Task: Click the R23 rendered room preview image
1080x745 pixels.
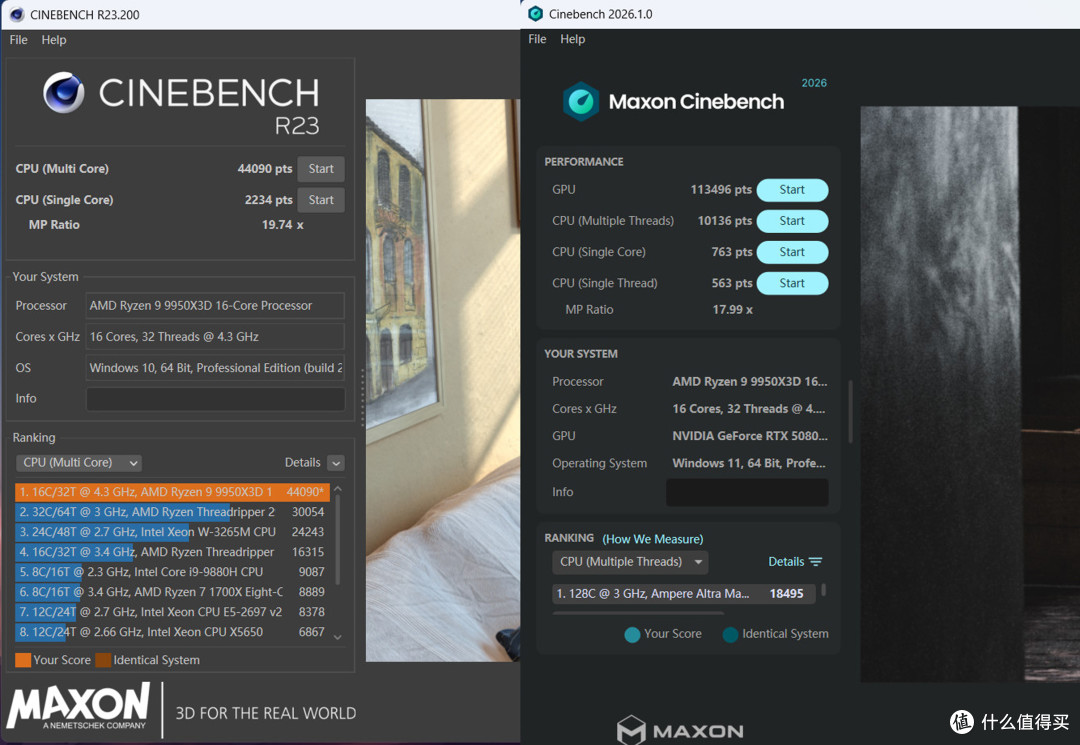Action: pos(443,381)
